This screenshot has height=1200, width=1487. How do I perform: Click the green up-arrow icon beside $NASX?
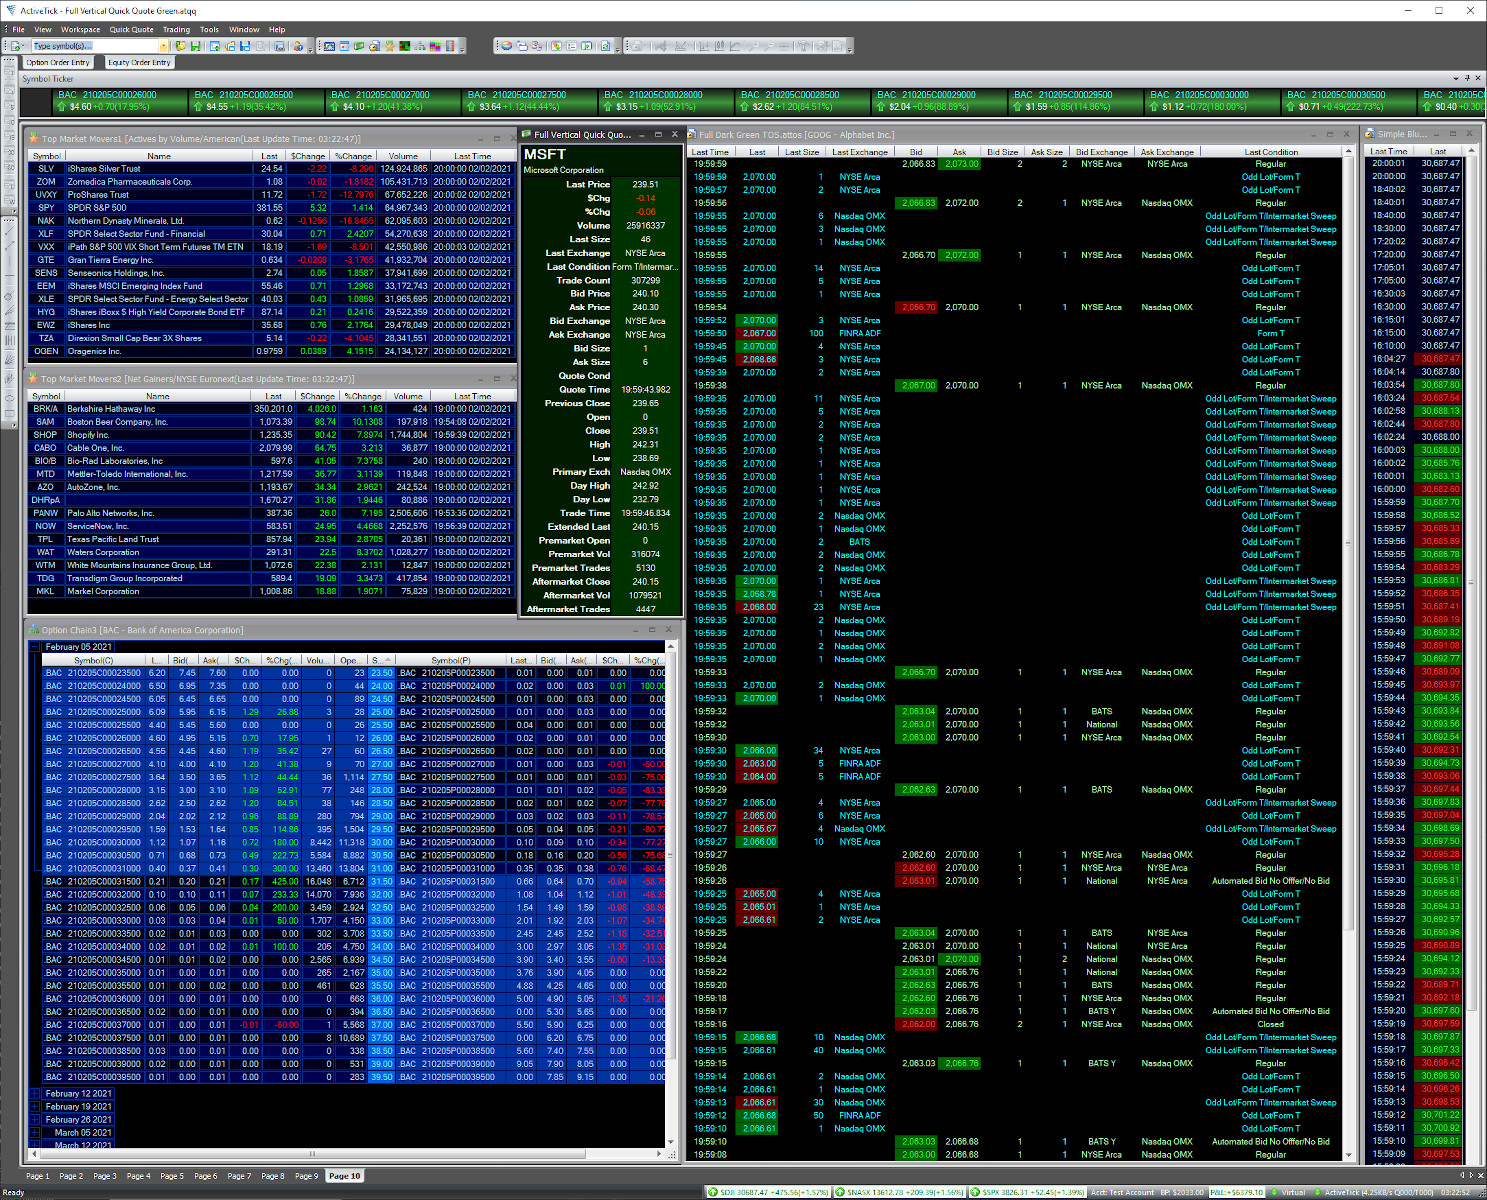(839, 1192)
